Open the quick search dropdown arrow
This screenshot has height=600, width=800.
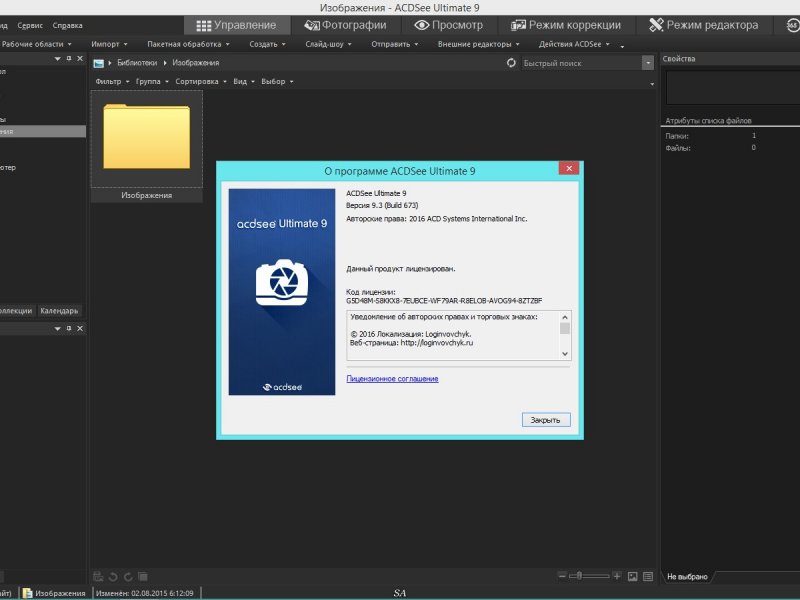(x=648, y=63)
